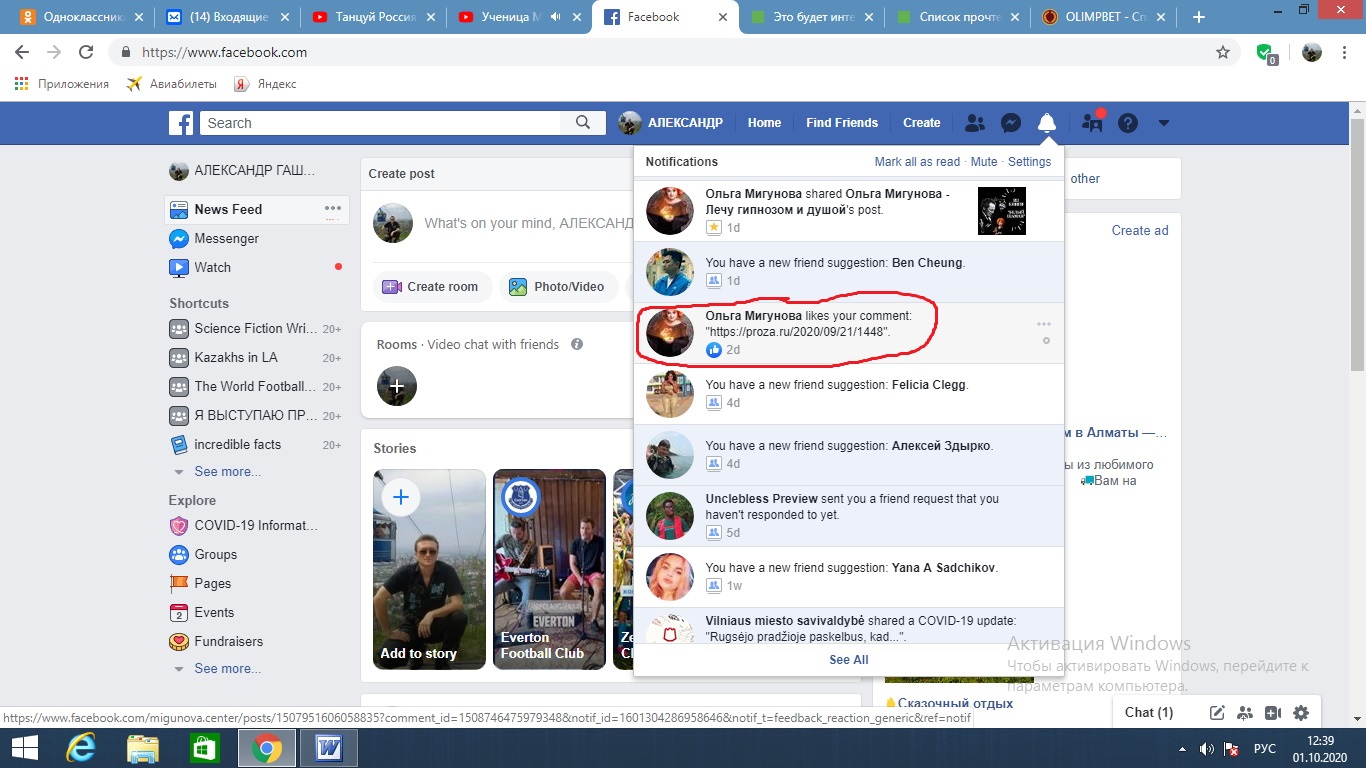Screen dimensions: 1366x768
Task: Open chat settings gear icon
Action: [1301, 713]
